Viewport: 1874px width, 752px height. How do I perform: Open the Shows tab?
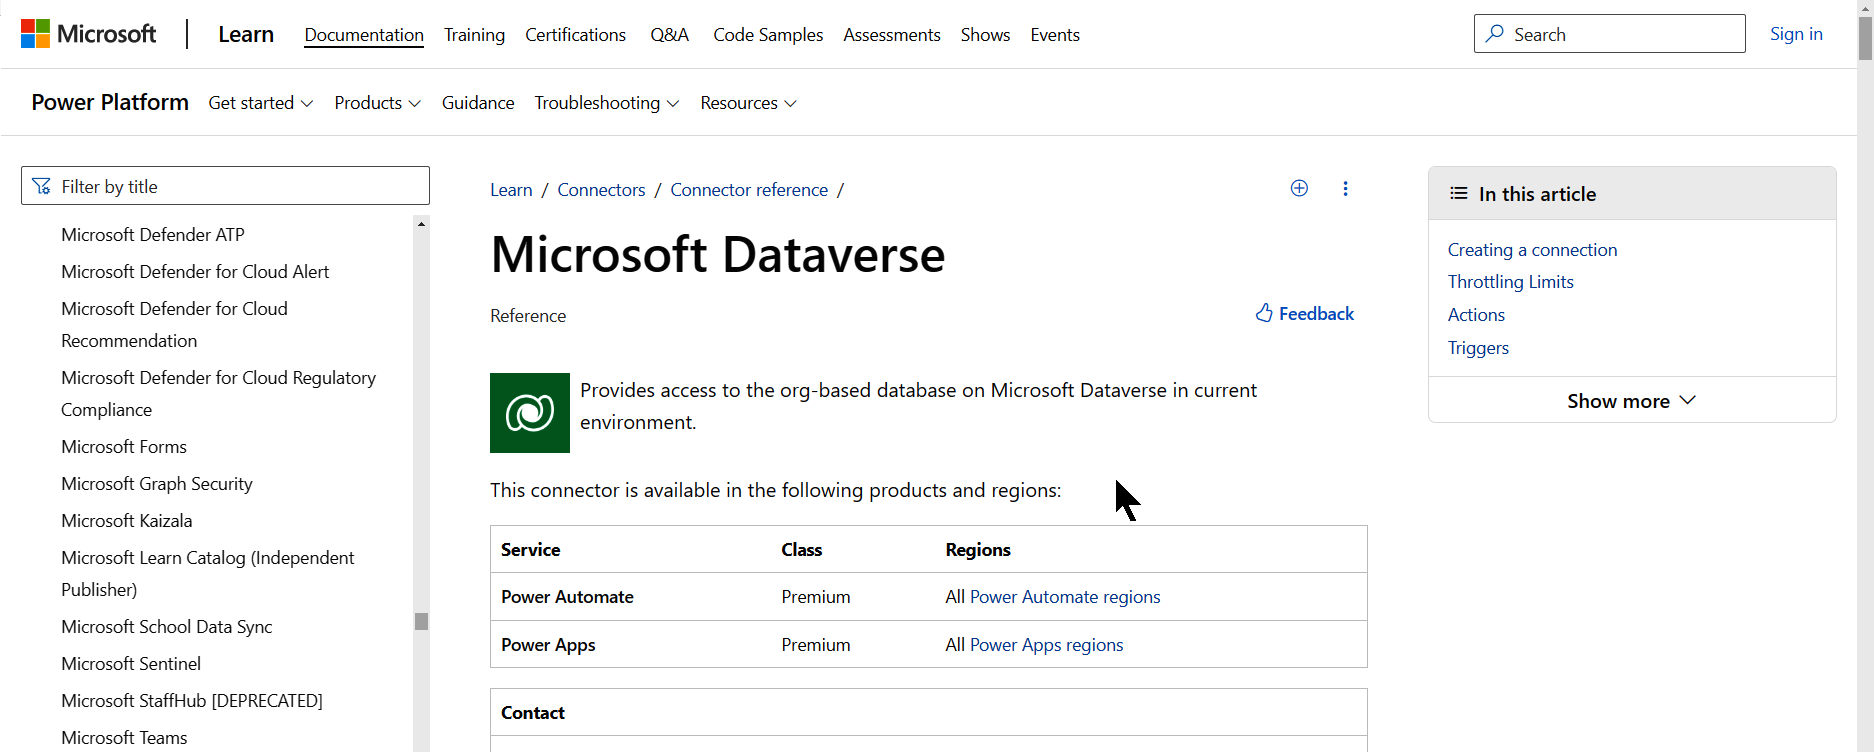[985, 35]
